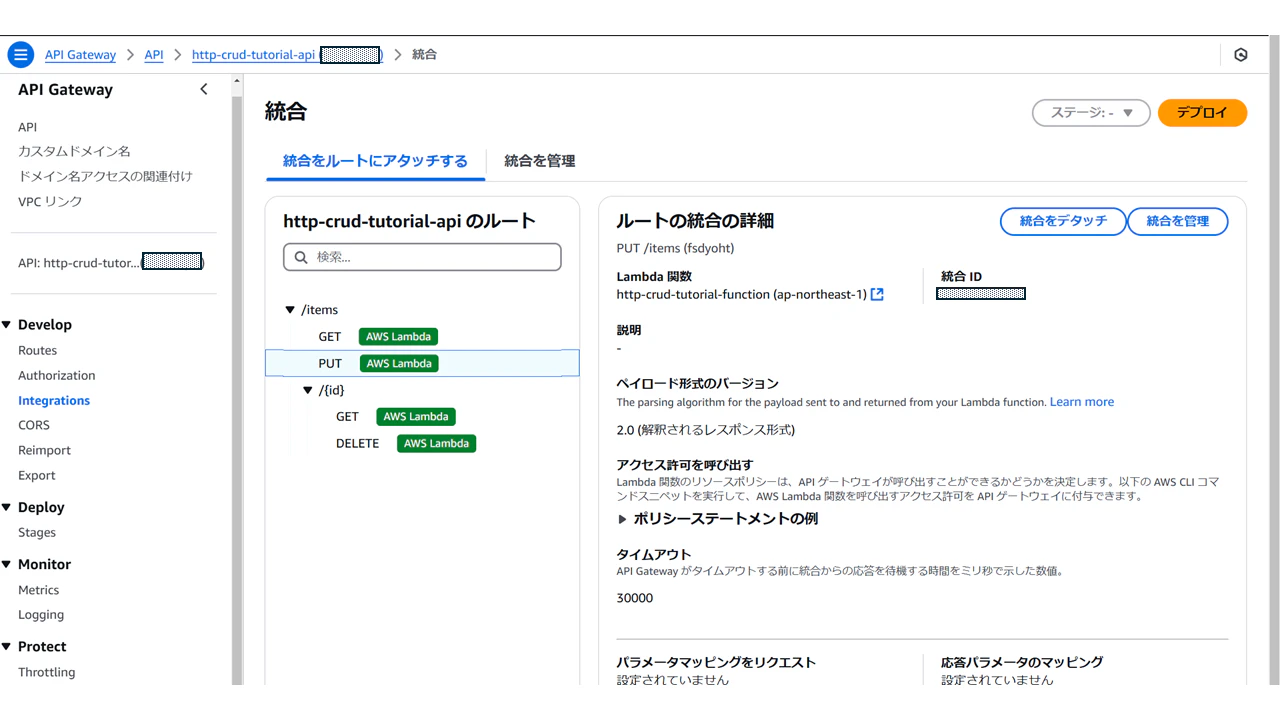
Task: Click the hexagon settings icon at top right
Action: point(1241,55)
